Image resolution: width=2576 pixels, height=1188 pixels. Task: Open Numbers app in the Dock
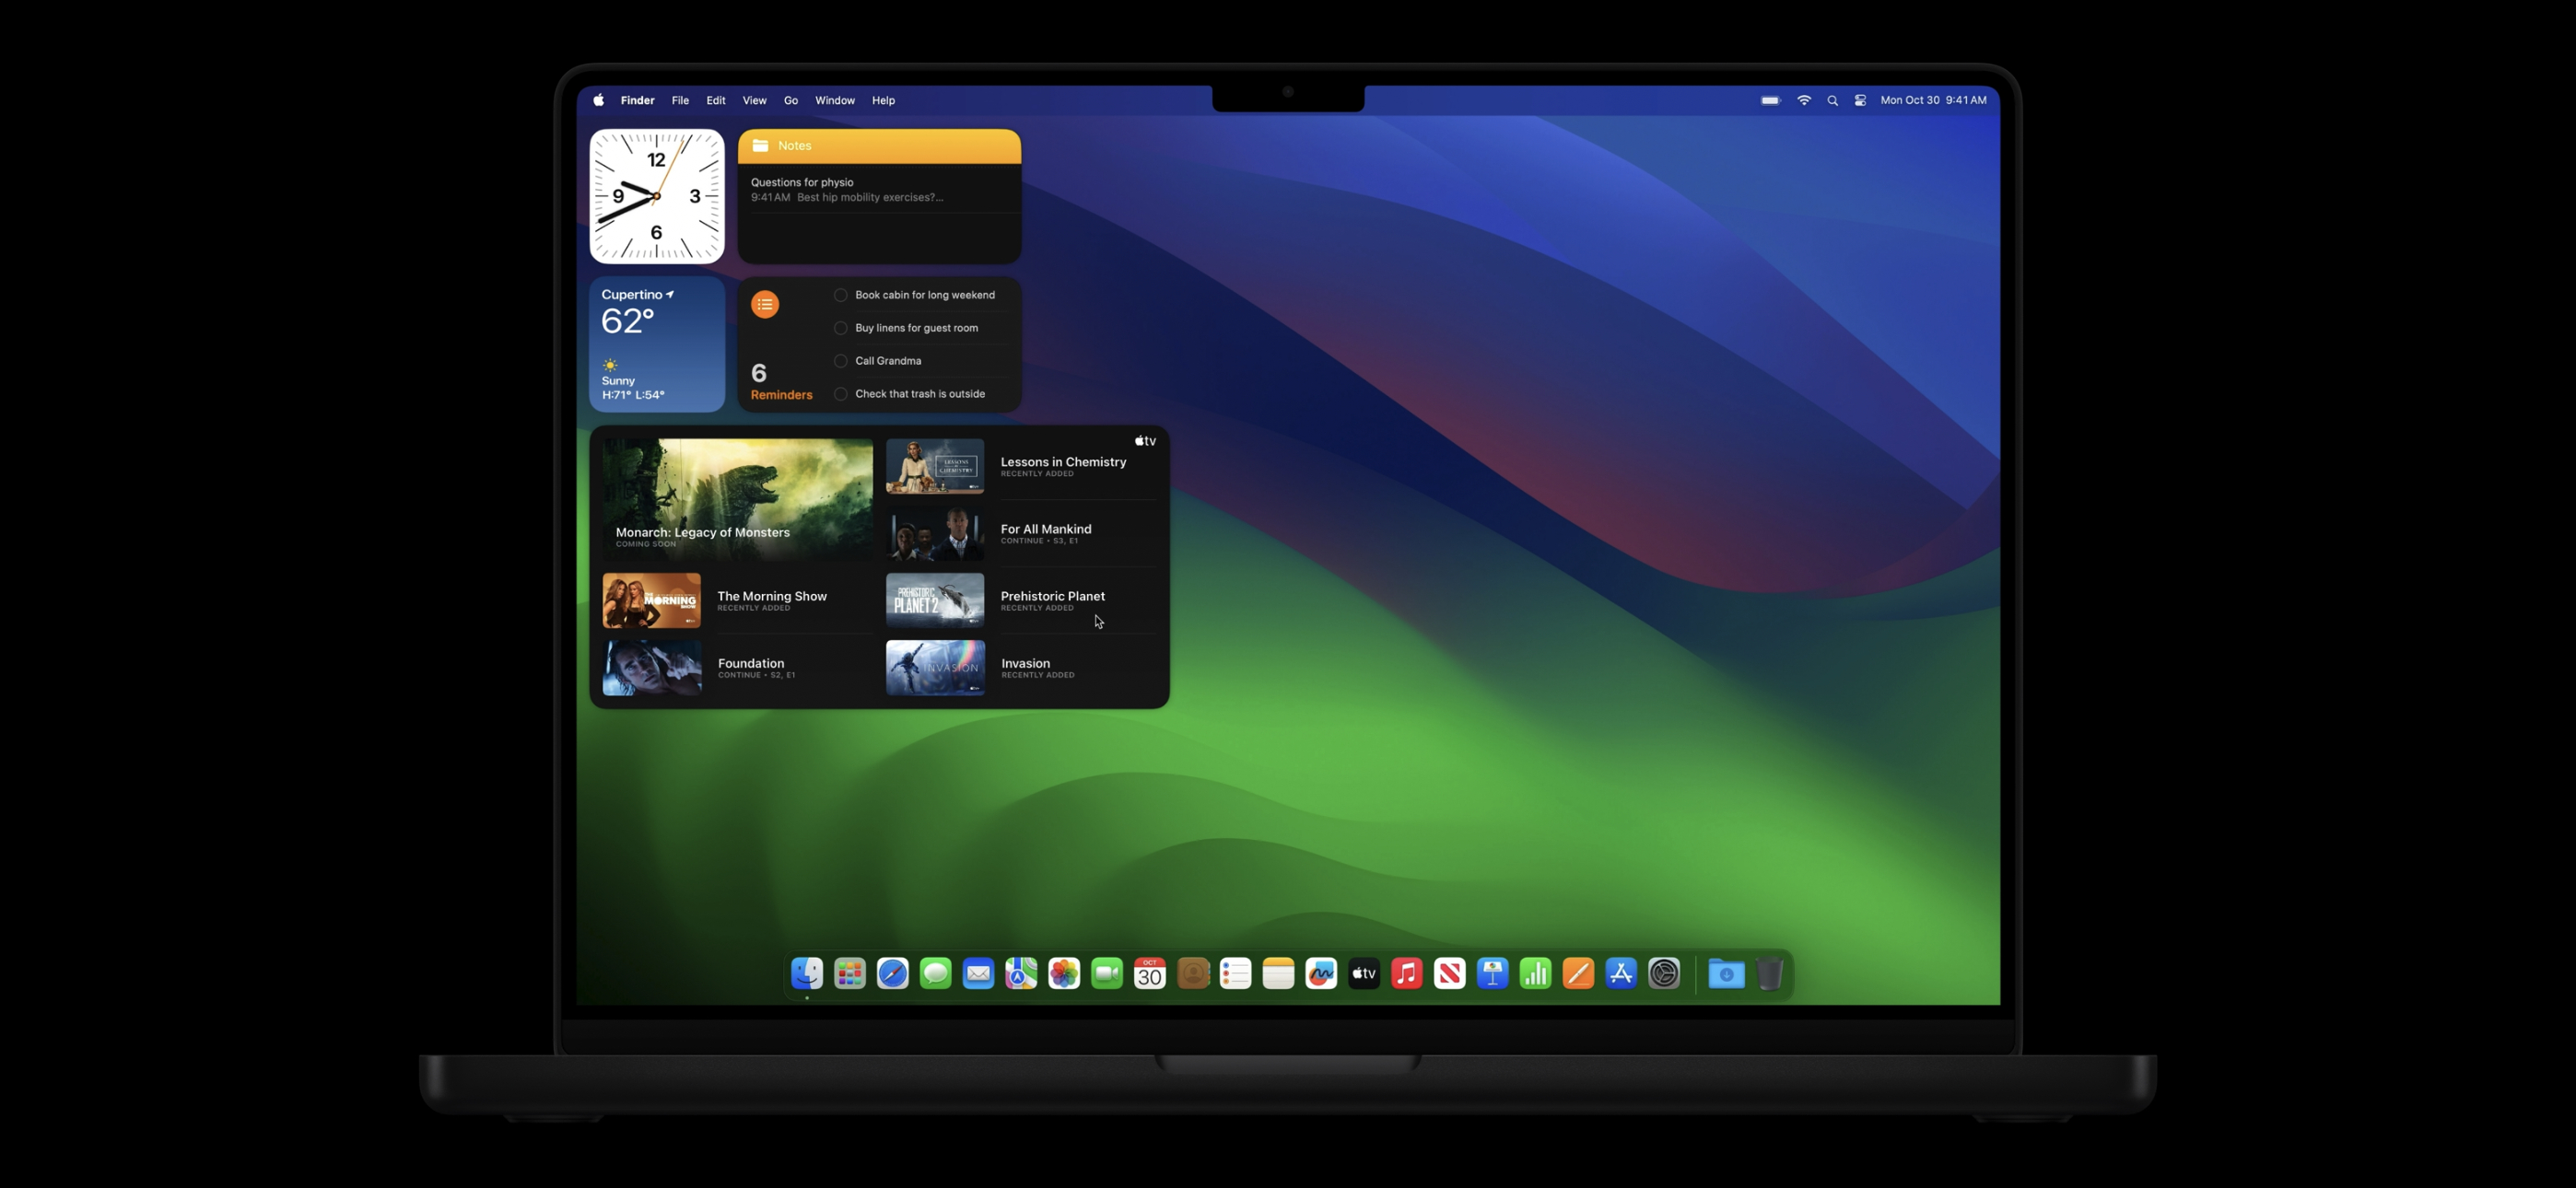[1536, 973]
